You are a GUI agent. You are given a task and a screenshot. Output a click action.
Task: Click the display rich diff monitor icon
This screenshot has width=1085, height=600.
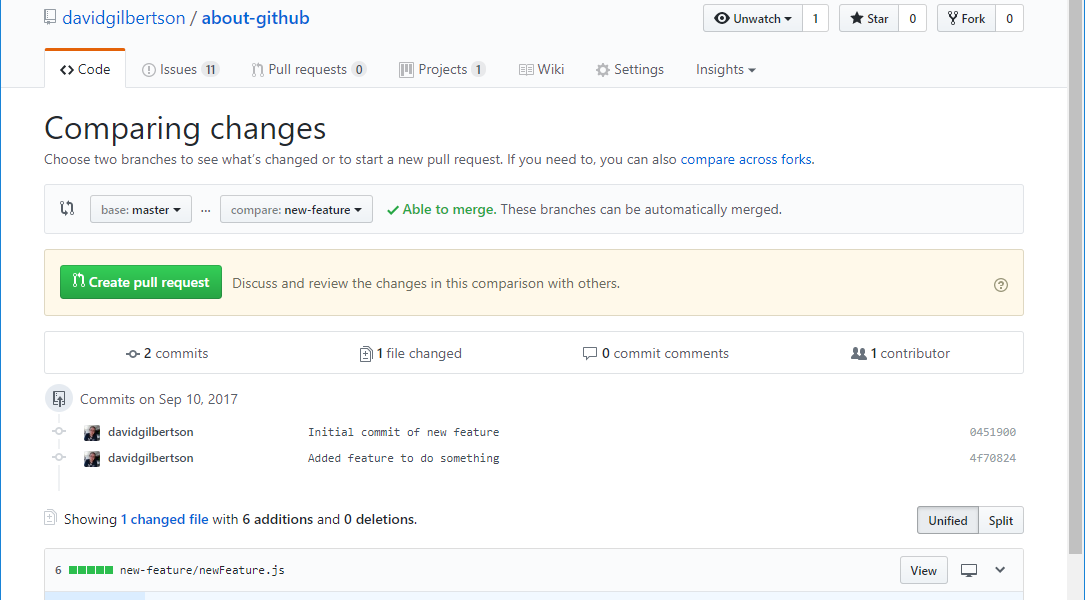(x=969, y=570)
